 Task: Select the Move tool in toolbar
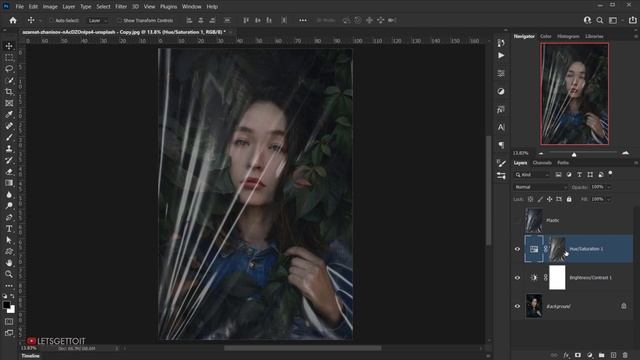coord(9,46)
